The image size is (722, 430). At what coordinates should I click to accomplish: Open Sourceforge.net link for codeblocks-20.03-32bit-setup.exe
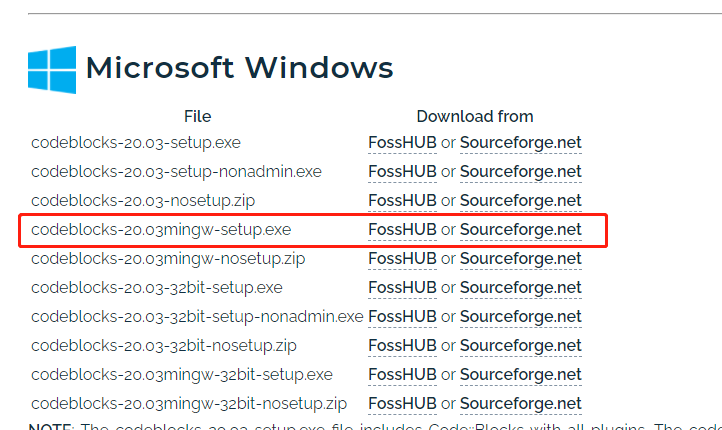[520, 288]
